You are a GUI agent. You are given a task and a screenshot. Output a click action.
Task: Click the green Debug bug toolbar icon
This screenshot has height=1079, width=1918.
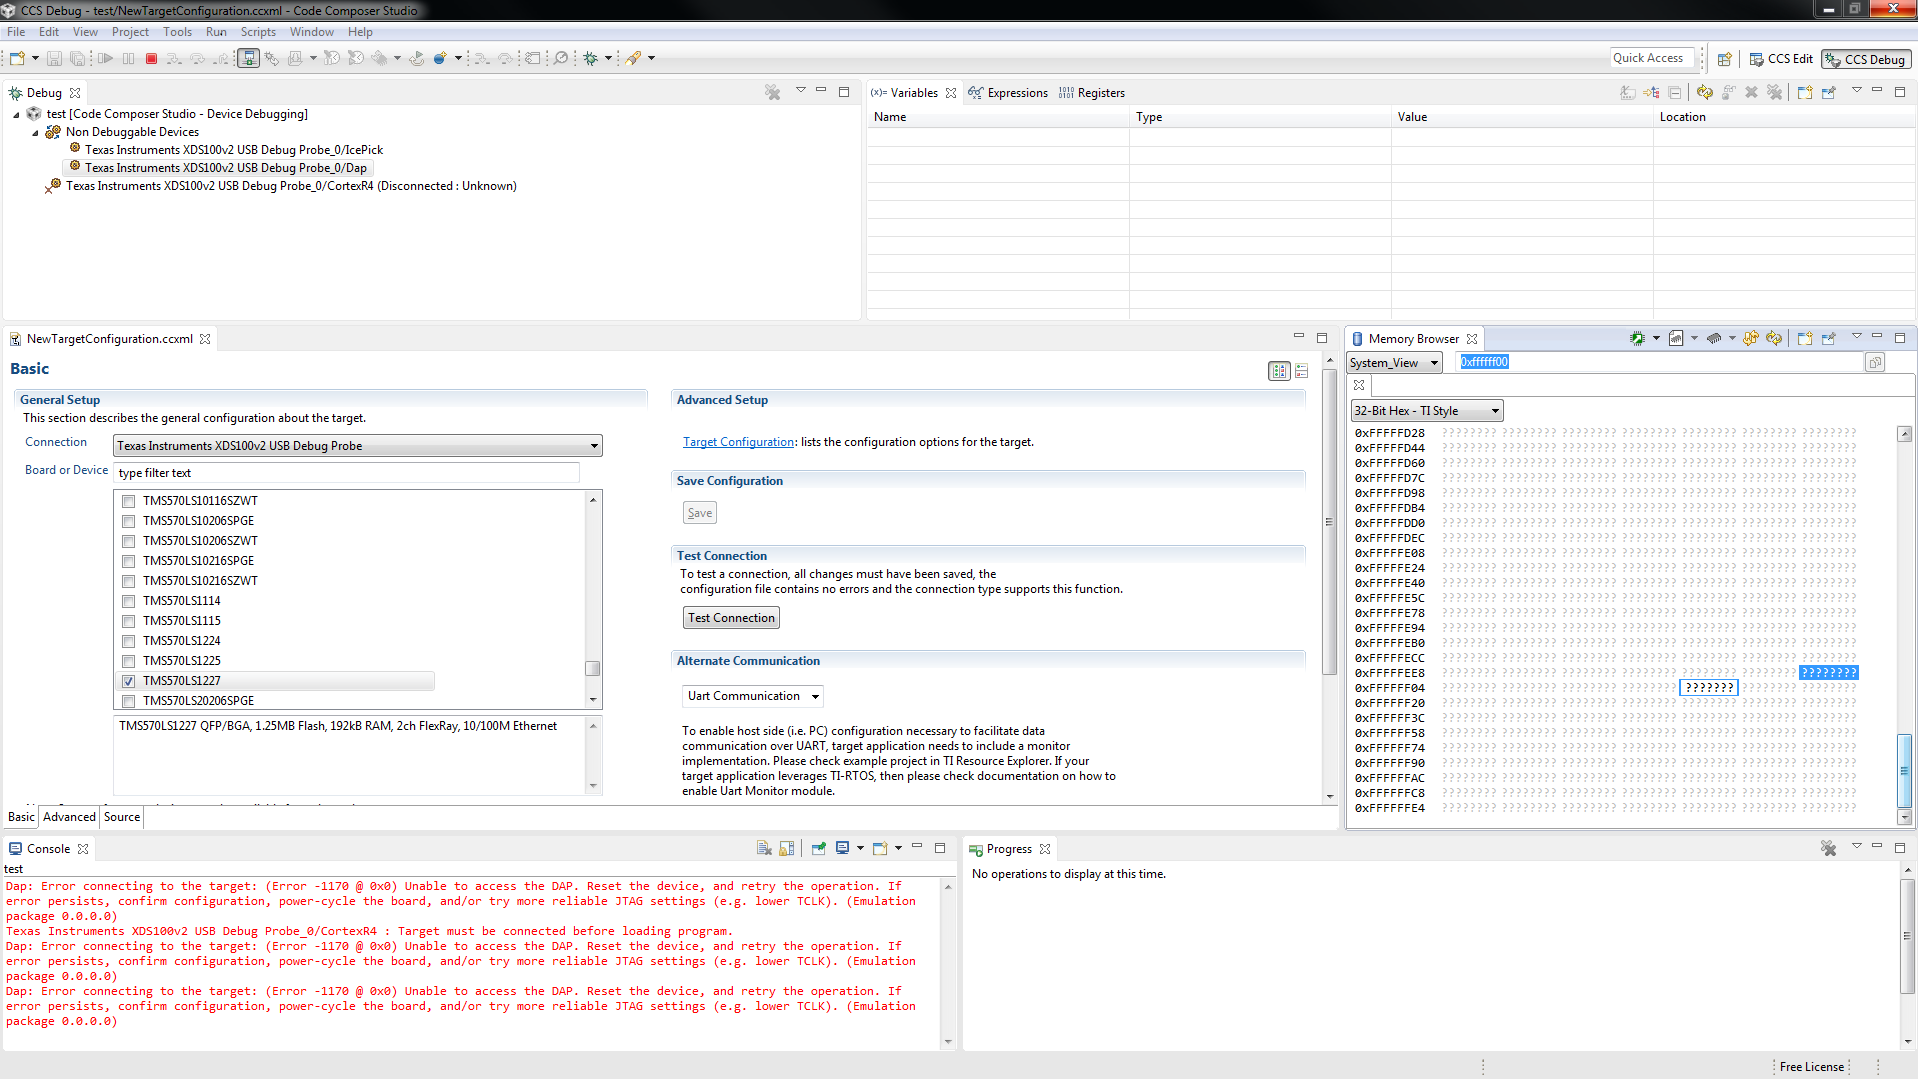[x=591, y=59]
